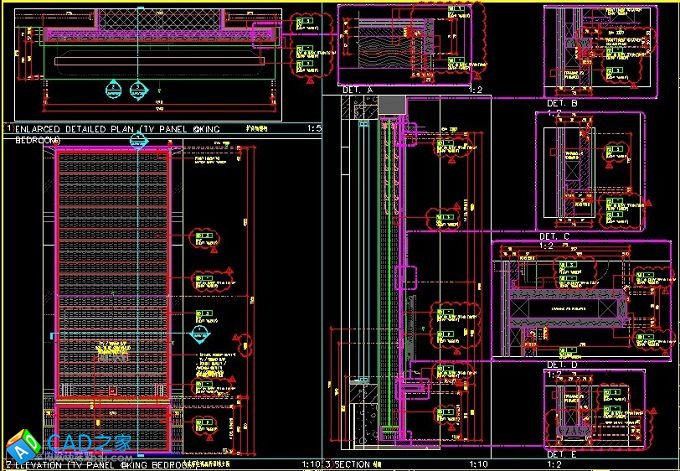680x471 pixels.
Task: Click the DET. D label
Action: [x=562, y=364]
